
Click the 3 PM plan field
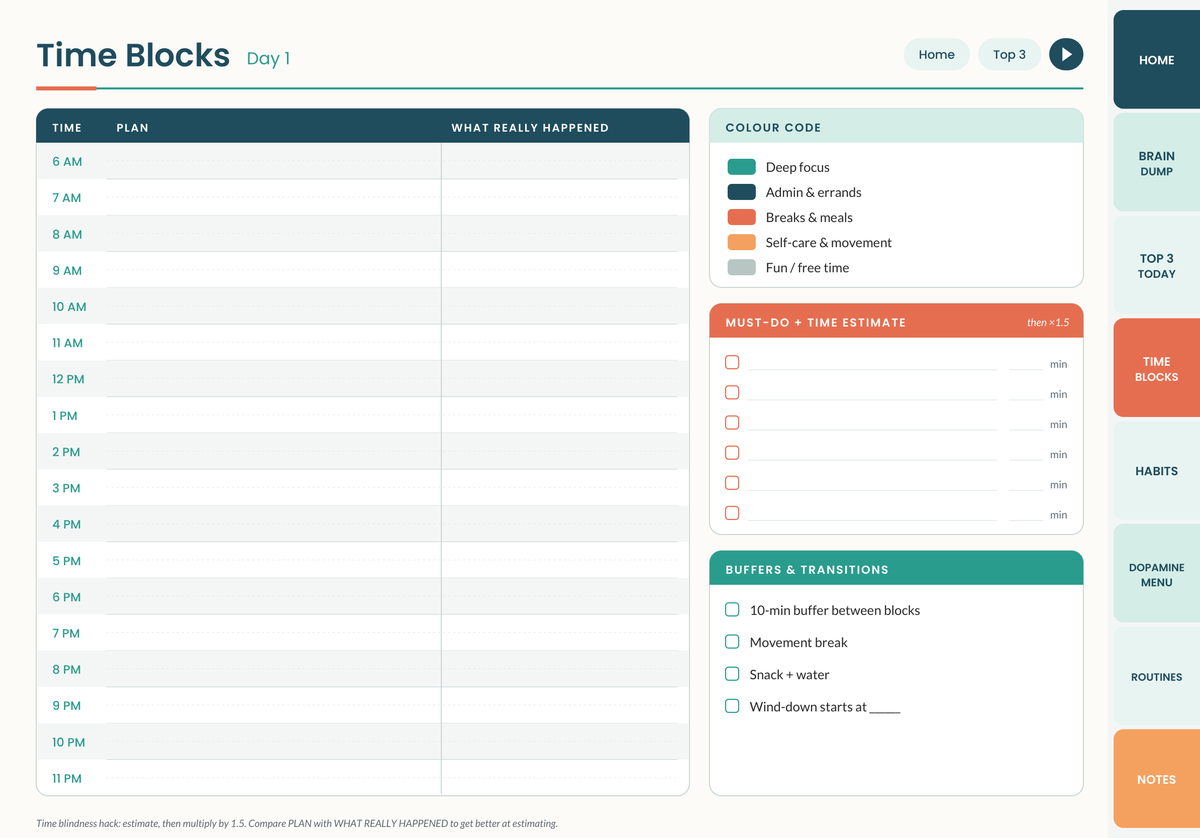click(x=273, y=488)
